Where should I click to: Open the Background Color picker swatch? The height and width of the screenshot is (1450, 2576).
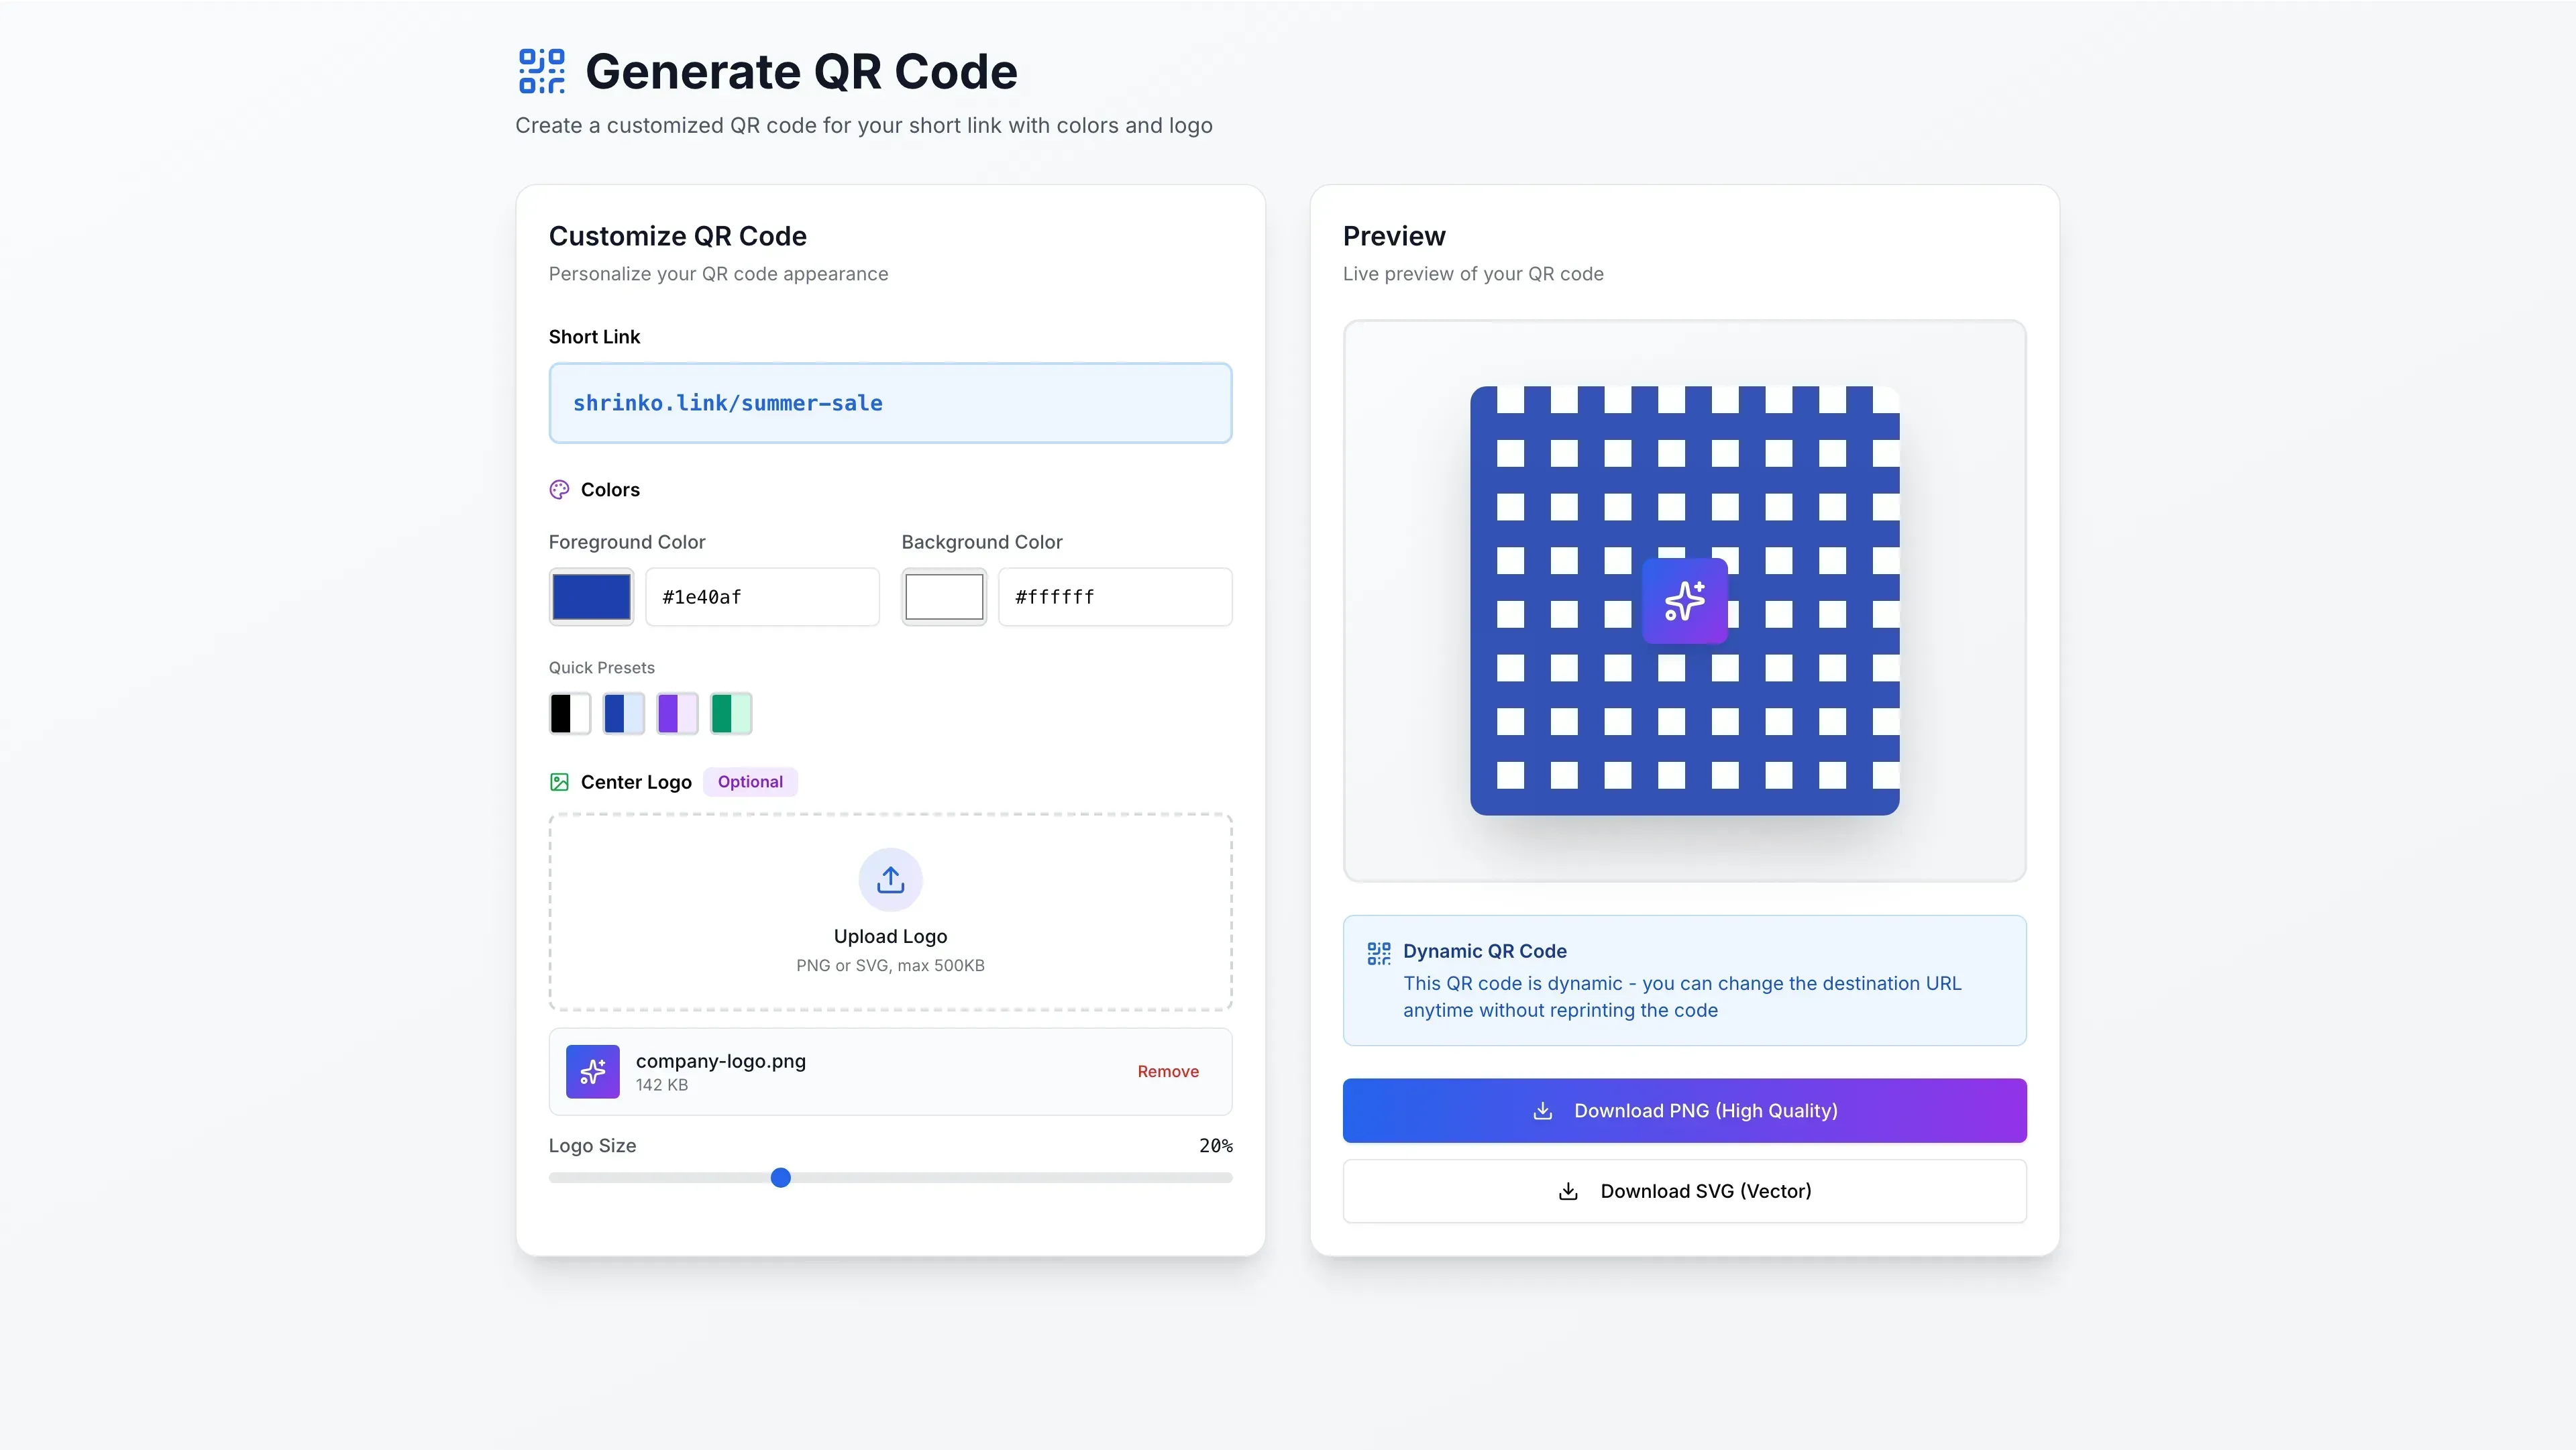coord(943,596)
